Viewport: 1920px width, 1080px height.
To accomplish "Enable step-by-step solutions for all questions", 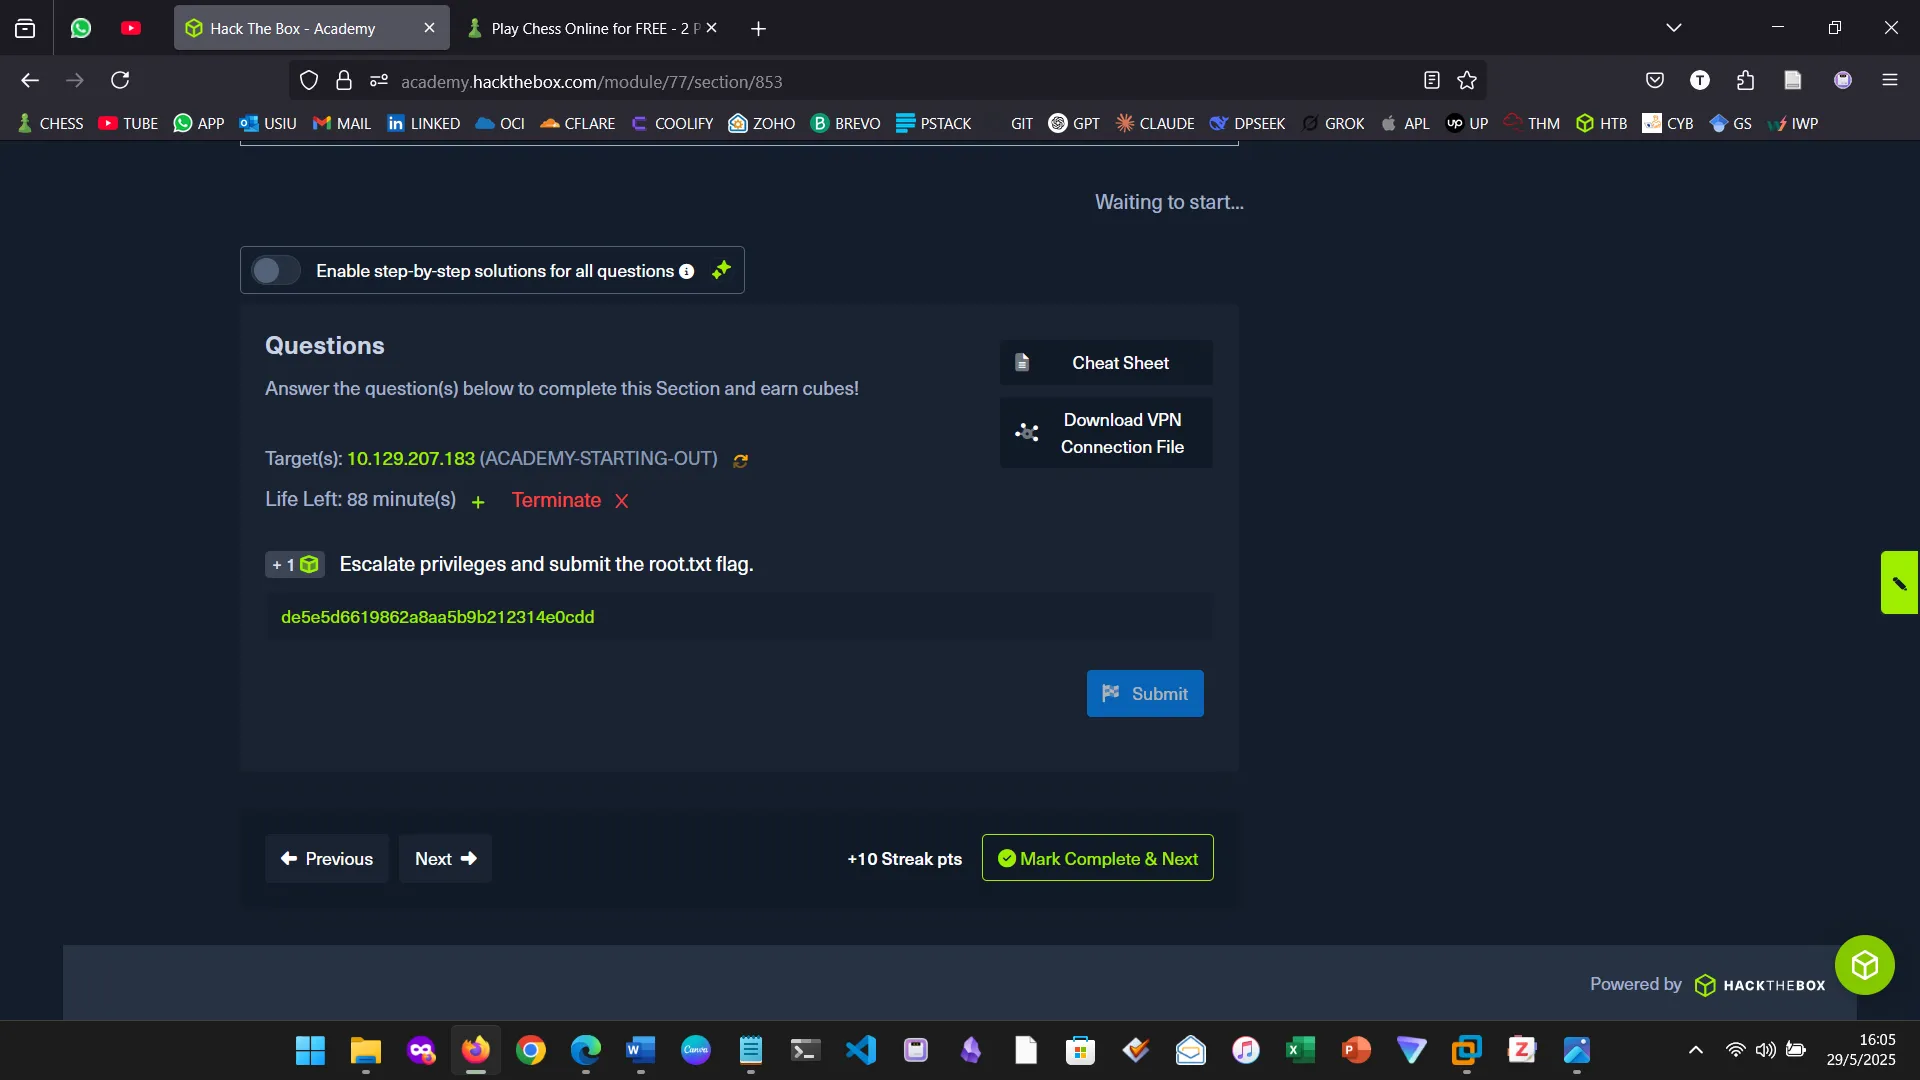I will (275, 270).
